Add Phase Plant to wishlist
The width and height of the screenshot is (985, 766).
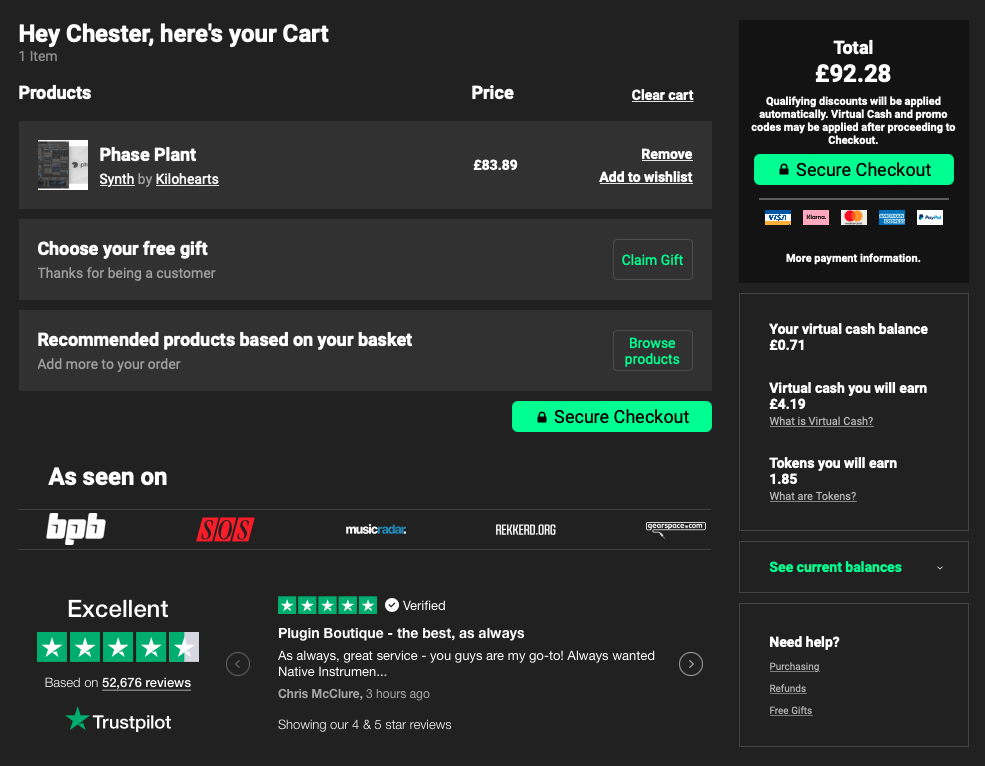pyautogui.click(x=646, y=177)
